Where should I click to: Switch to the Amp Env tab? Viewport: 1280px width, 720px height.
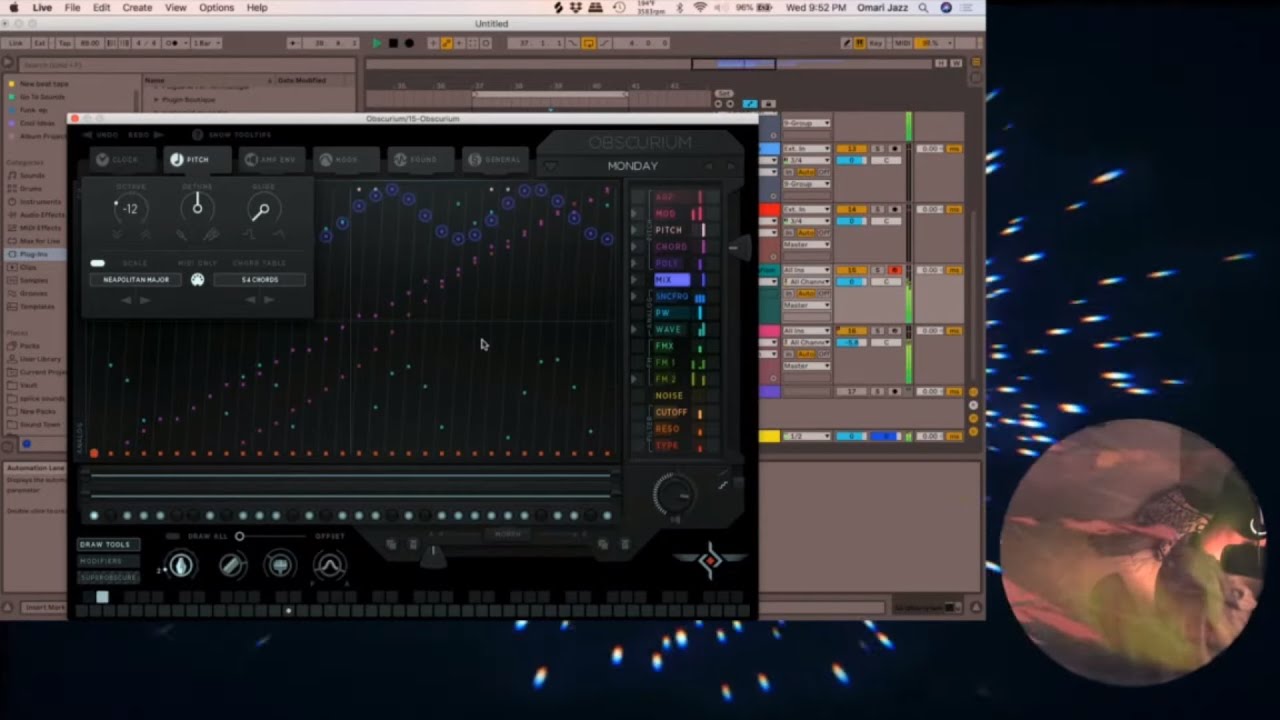coord(270,160)
